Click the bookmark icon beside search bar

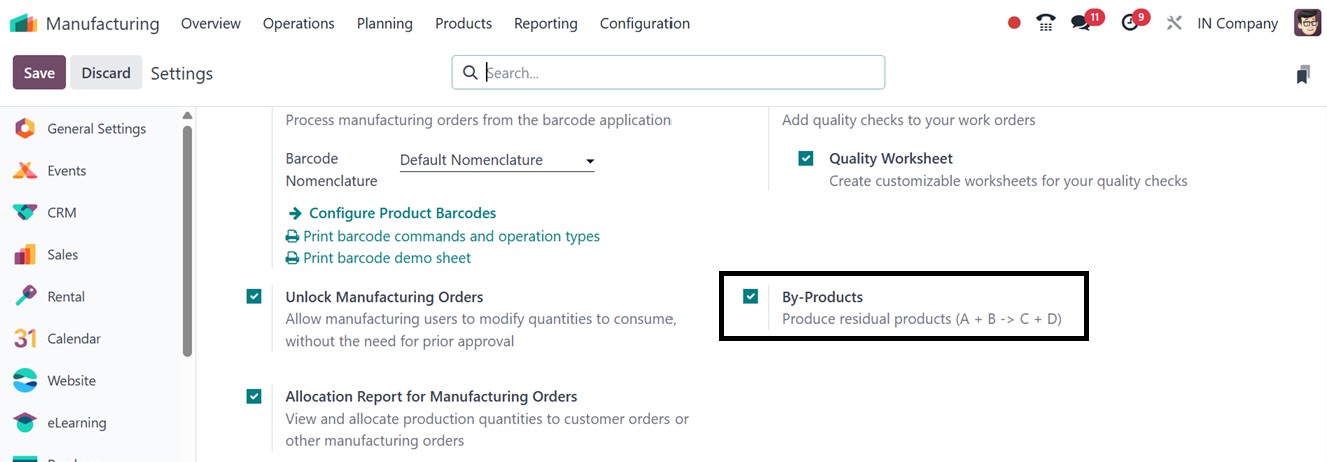click(1302, 74)
